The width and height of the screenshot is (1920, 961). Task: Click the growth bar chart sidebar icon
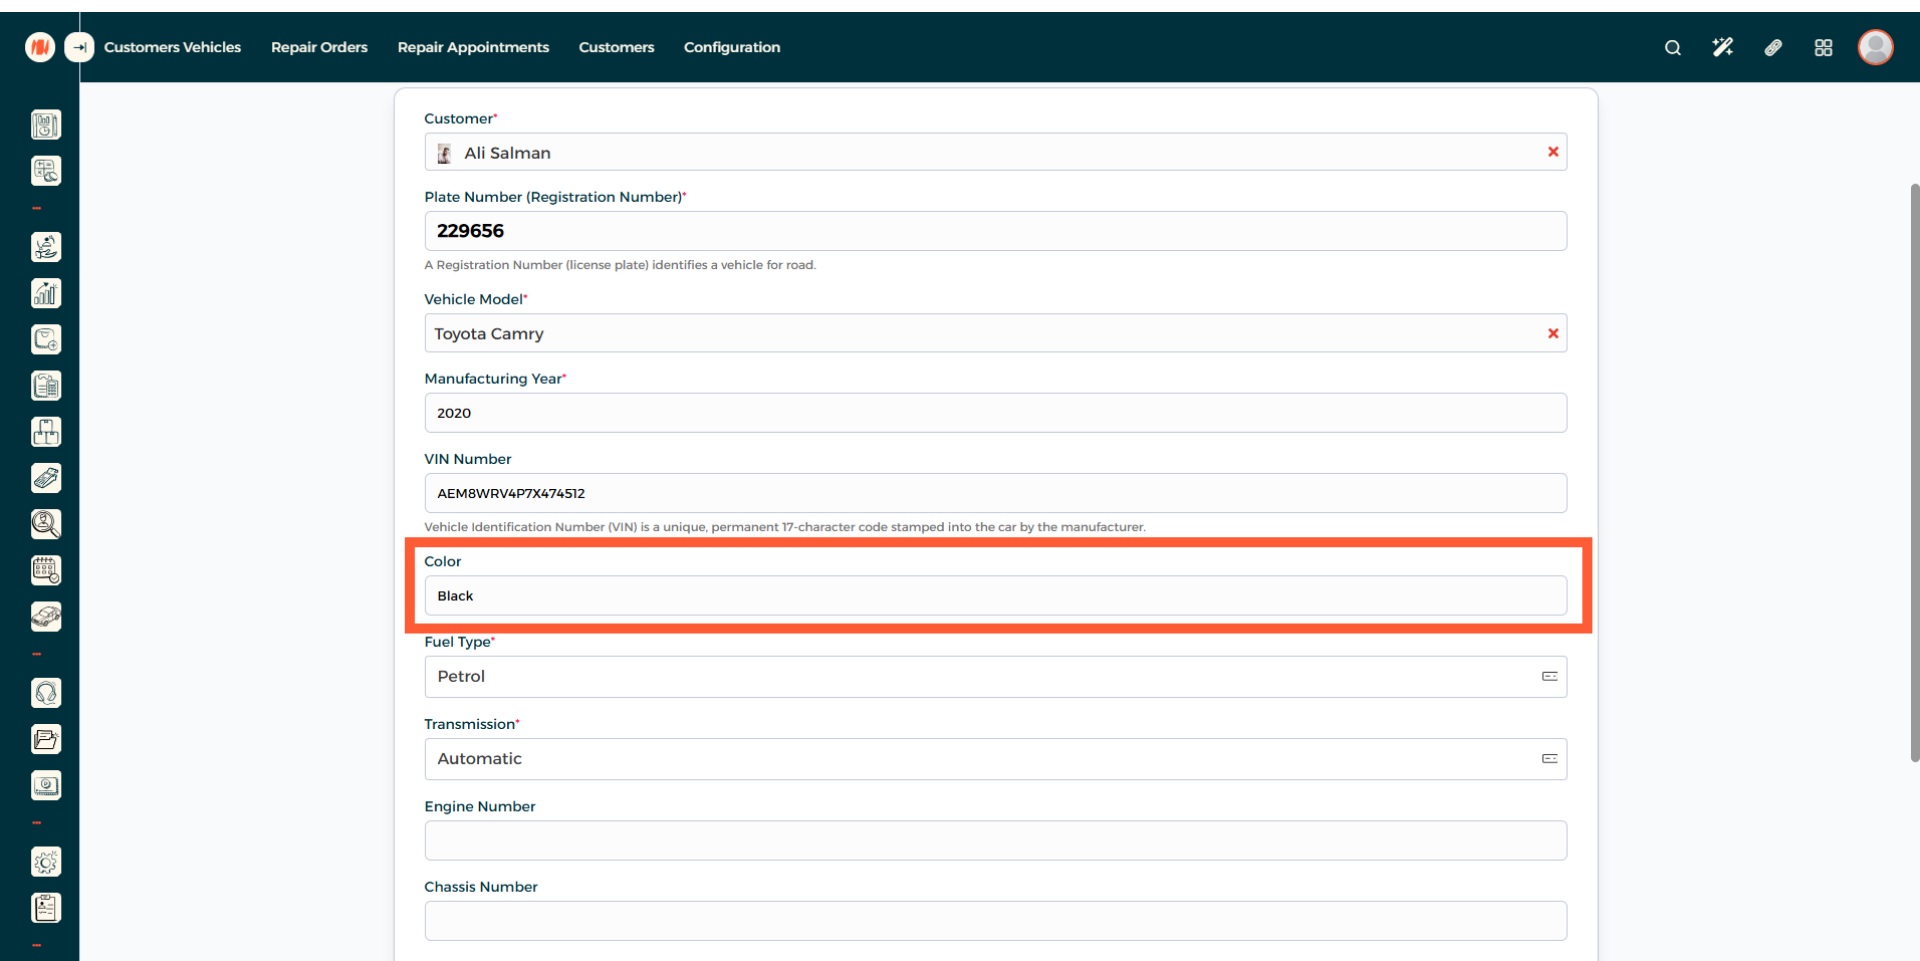point(46,293)
